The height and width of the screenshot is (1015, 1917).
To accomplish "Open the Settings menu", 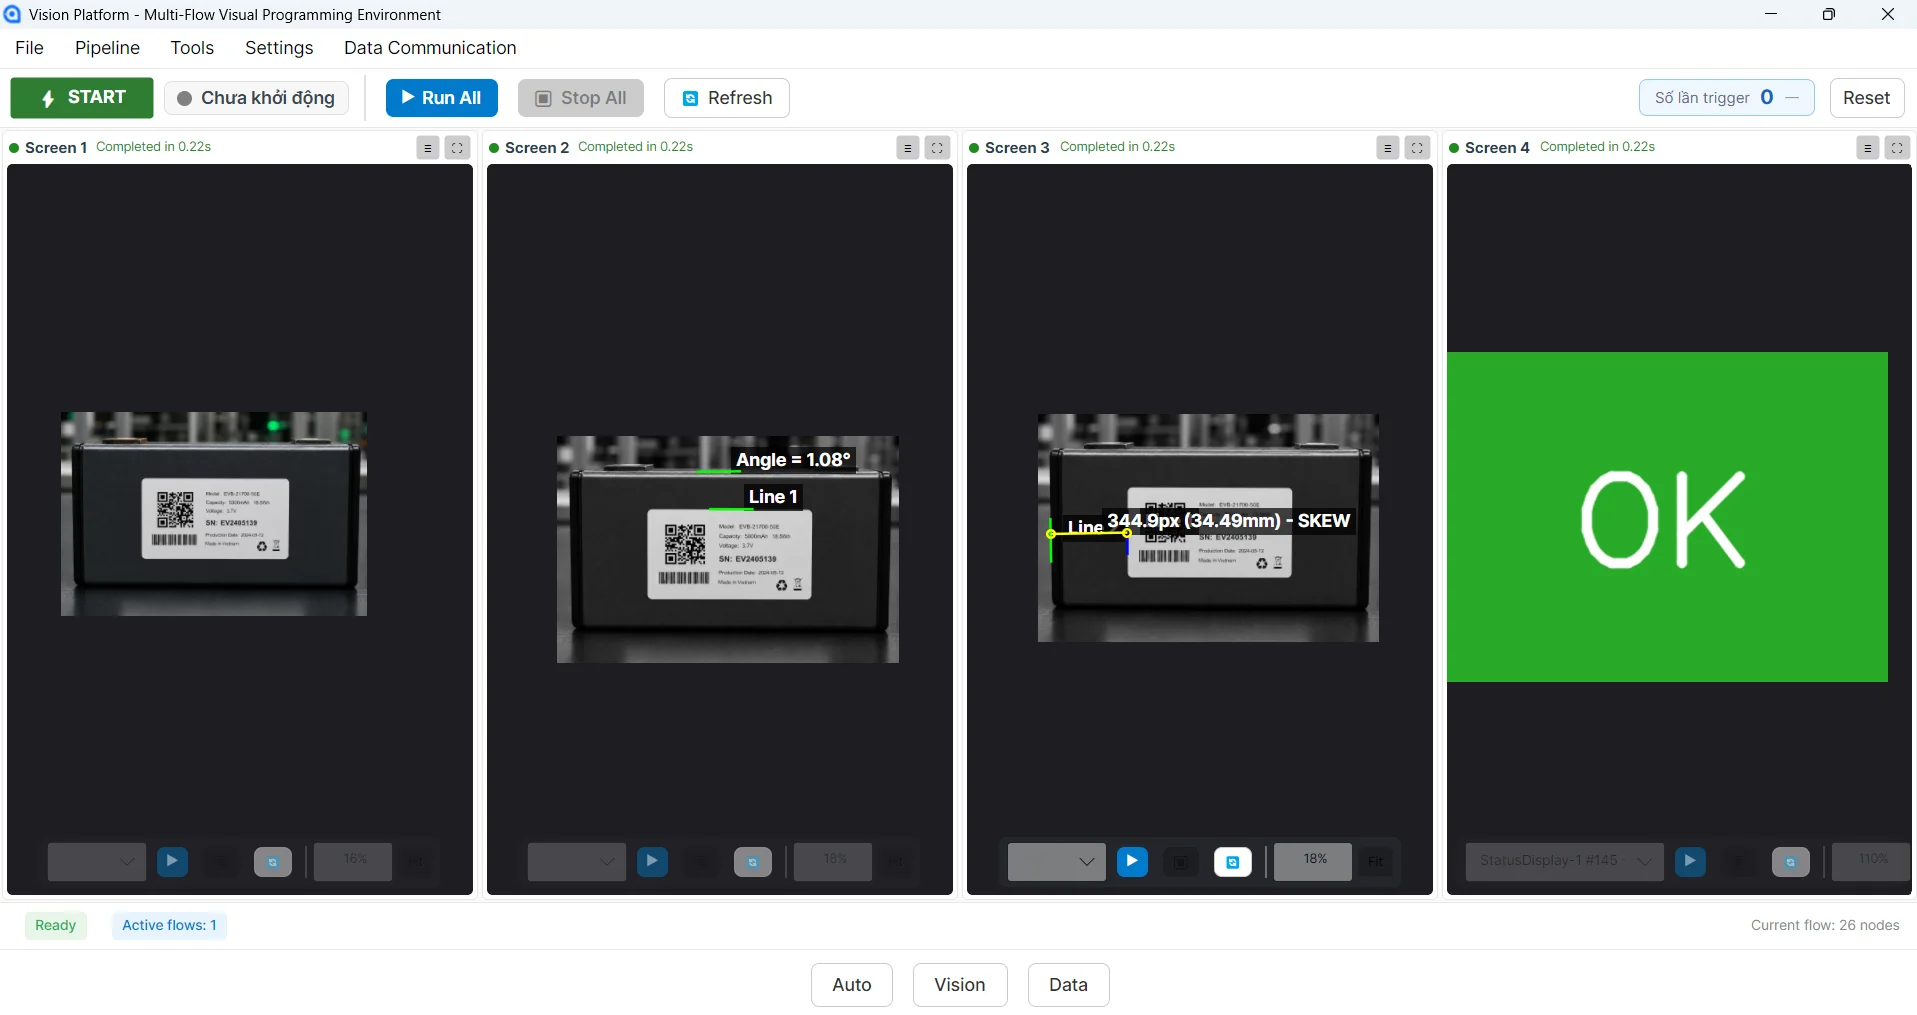I will (x=279, y=48).
